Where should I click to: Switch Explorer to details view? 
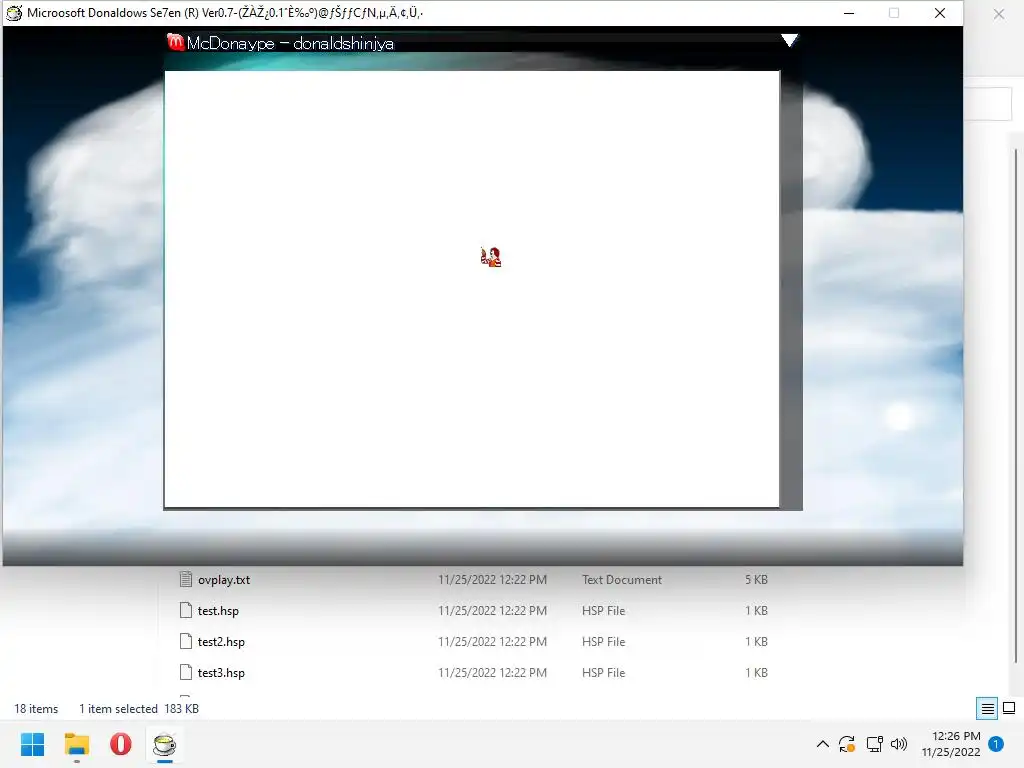pos(987,709)
